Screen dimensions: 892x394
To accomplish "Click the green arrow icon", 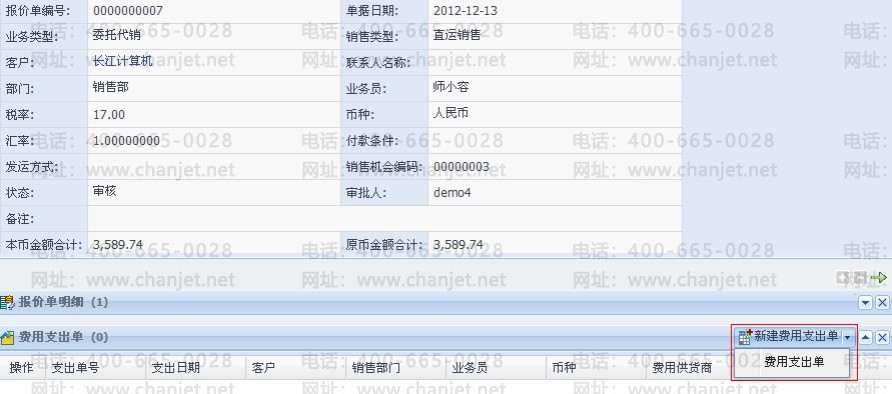I will coord(879,277).
